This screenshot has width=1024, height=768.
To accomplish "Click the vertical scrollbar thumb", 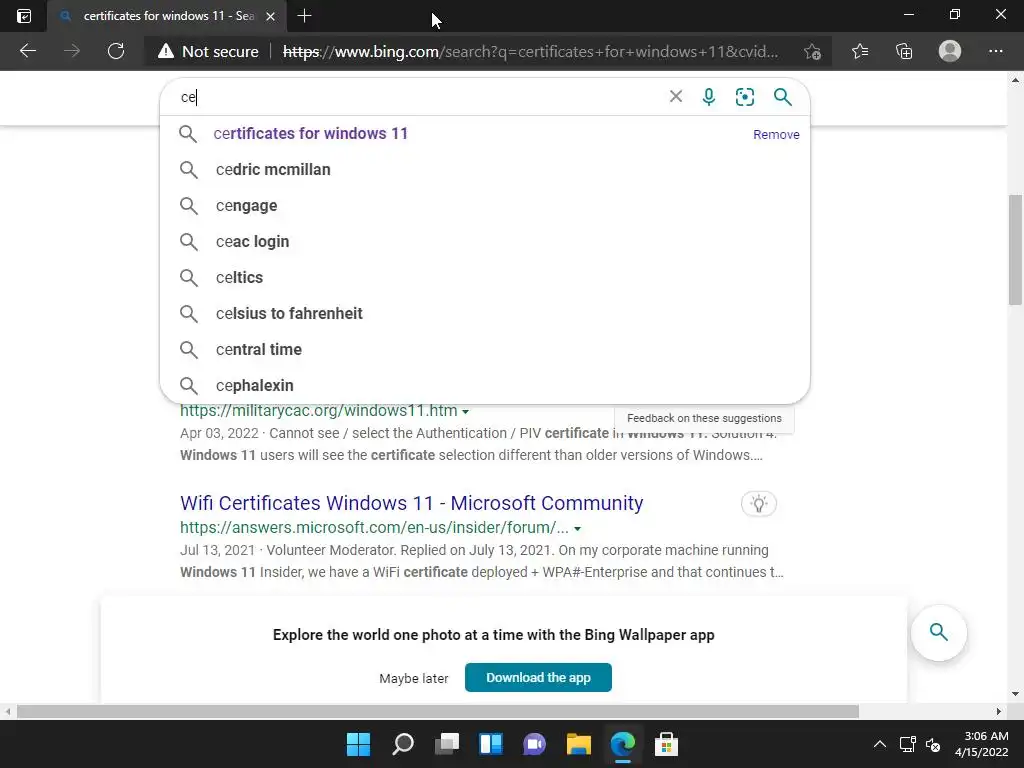I will 1015,249.
